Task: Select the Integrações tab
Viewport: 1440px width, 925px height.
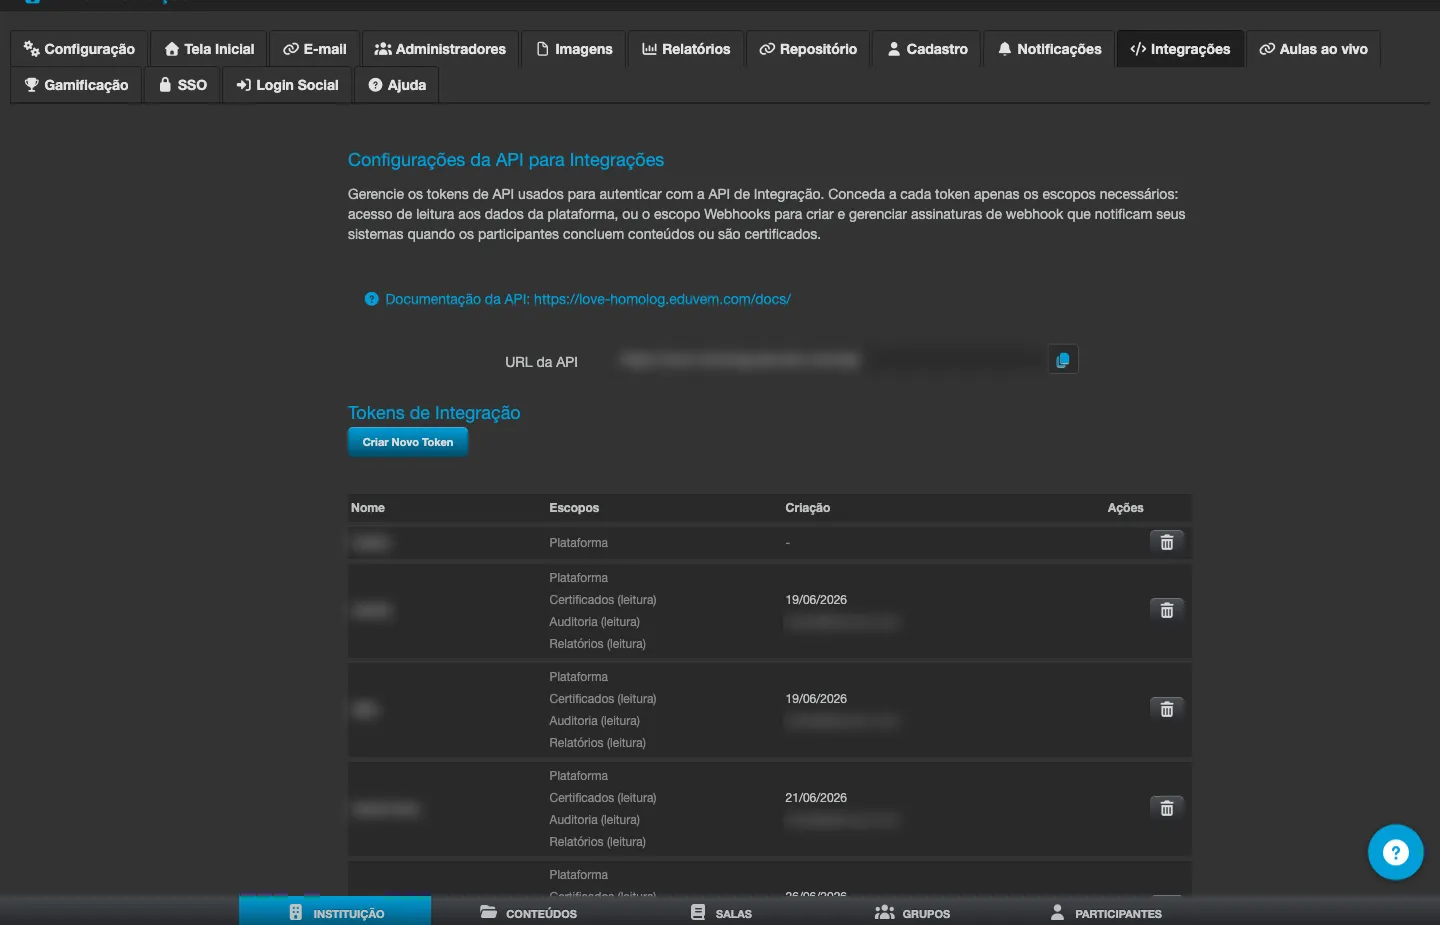Action: coord(1180,49)
